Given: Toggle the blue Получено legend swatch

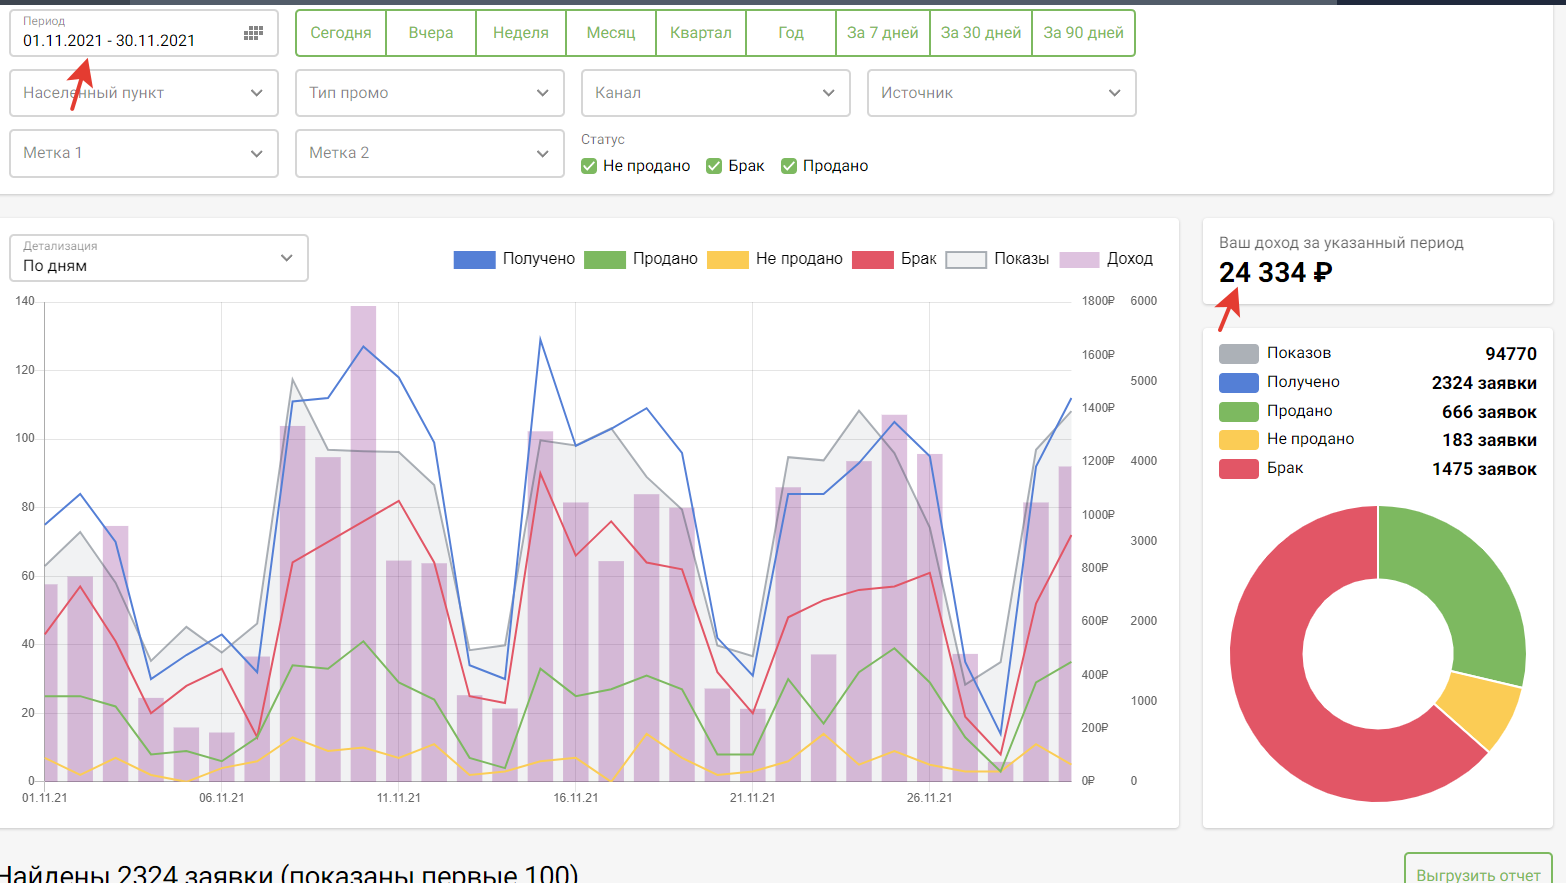Looking at the screenshot, I should (x=474, y=260).
